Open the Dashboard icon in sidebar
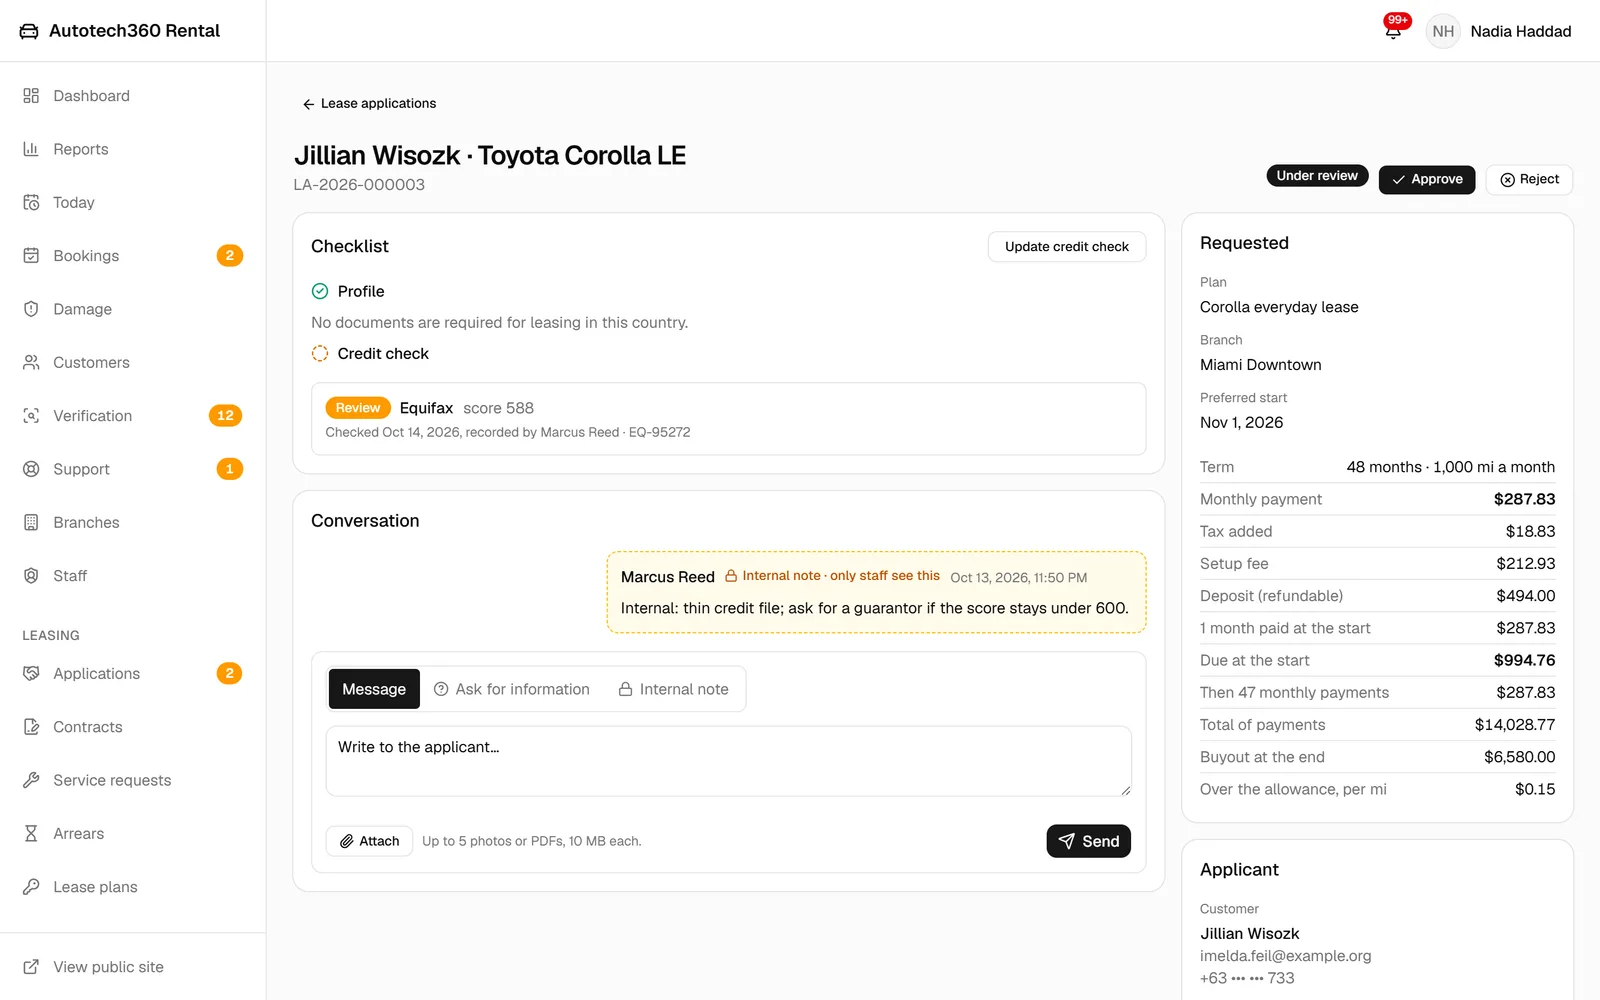 click(31, 96)
